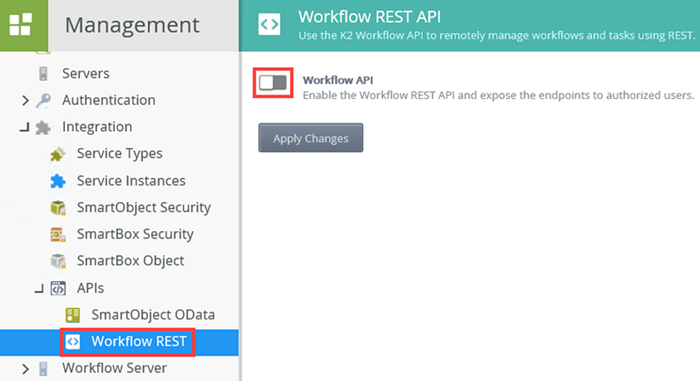Open the SmartBox Object item

point(130,261)
